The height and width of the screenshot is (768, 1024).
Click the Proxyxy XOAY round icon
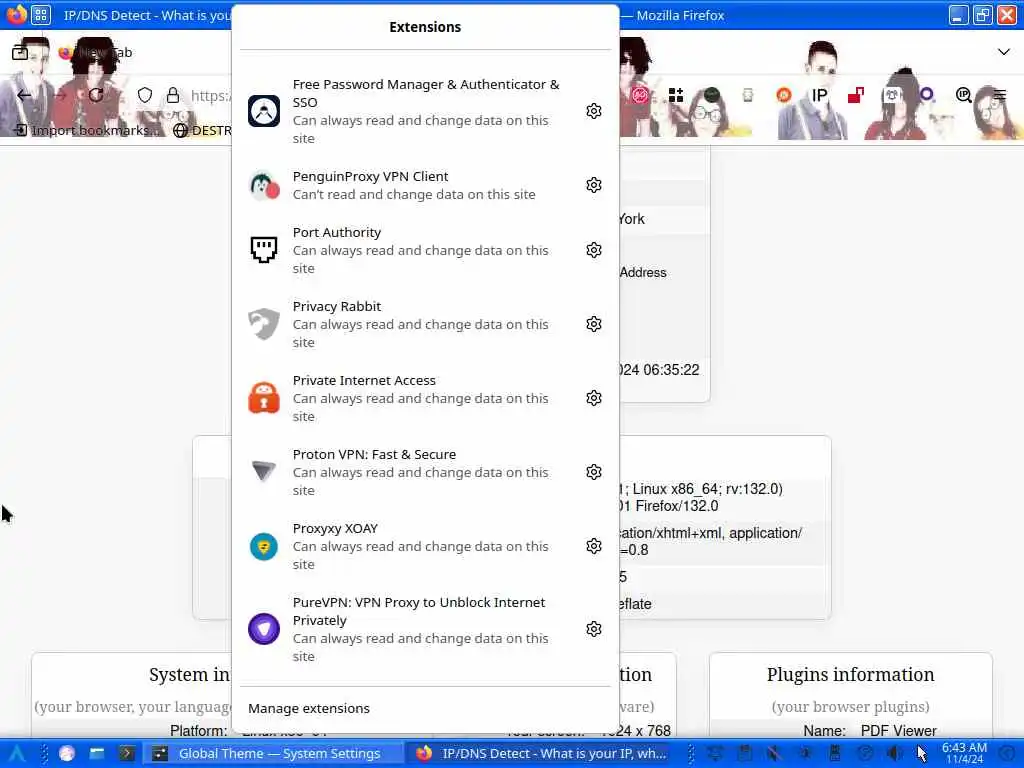(264, 546)
